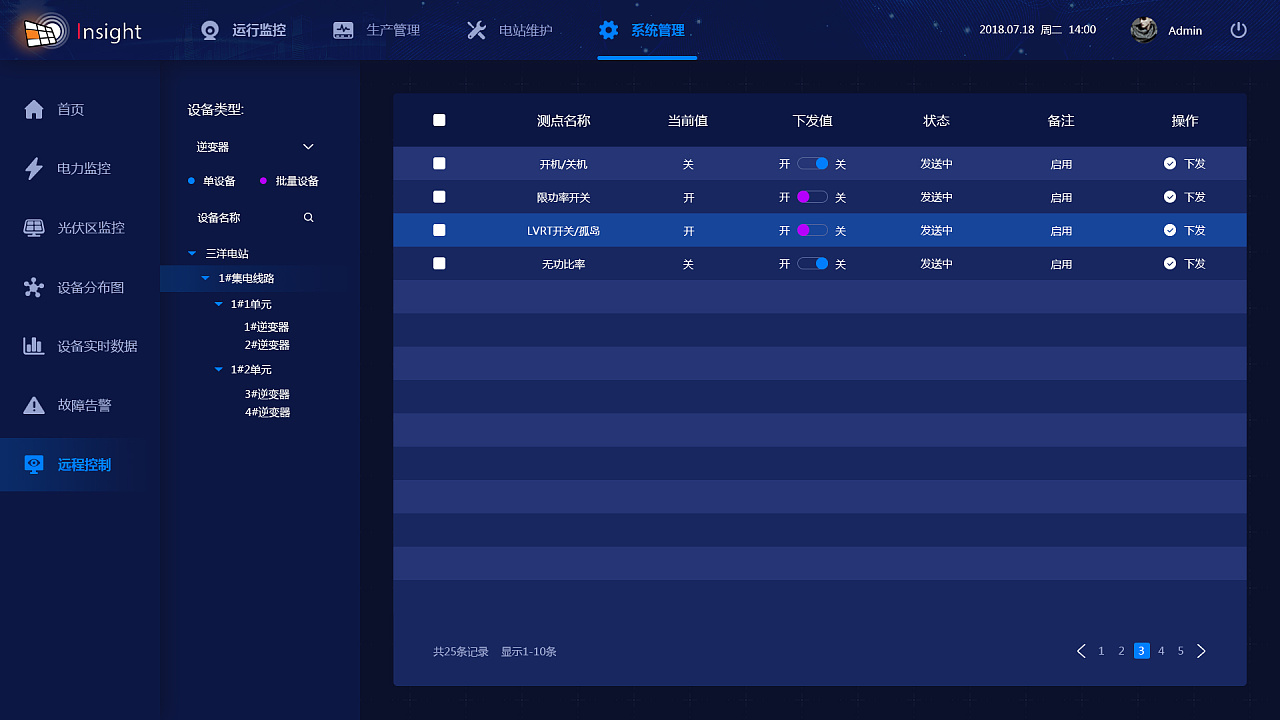
Task: Open the 首页 page from the sidebar
Action: pyautogui.click(x=70, y=108)
